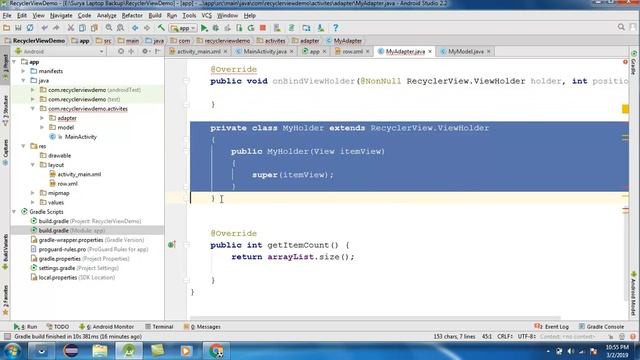The image size is (640, 360).
Task: Select the drawable folder
Action: click(59, 156)
